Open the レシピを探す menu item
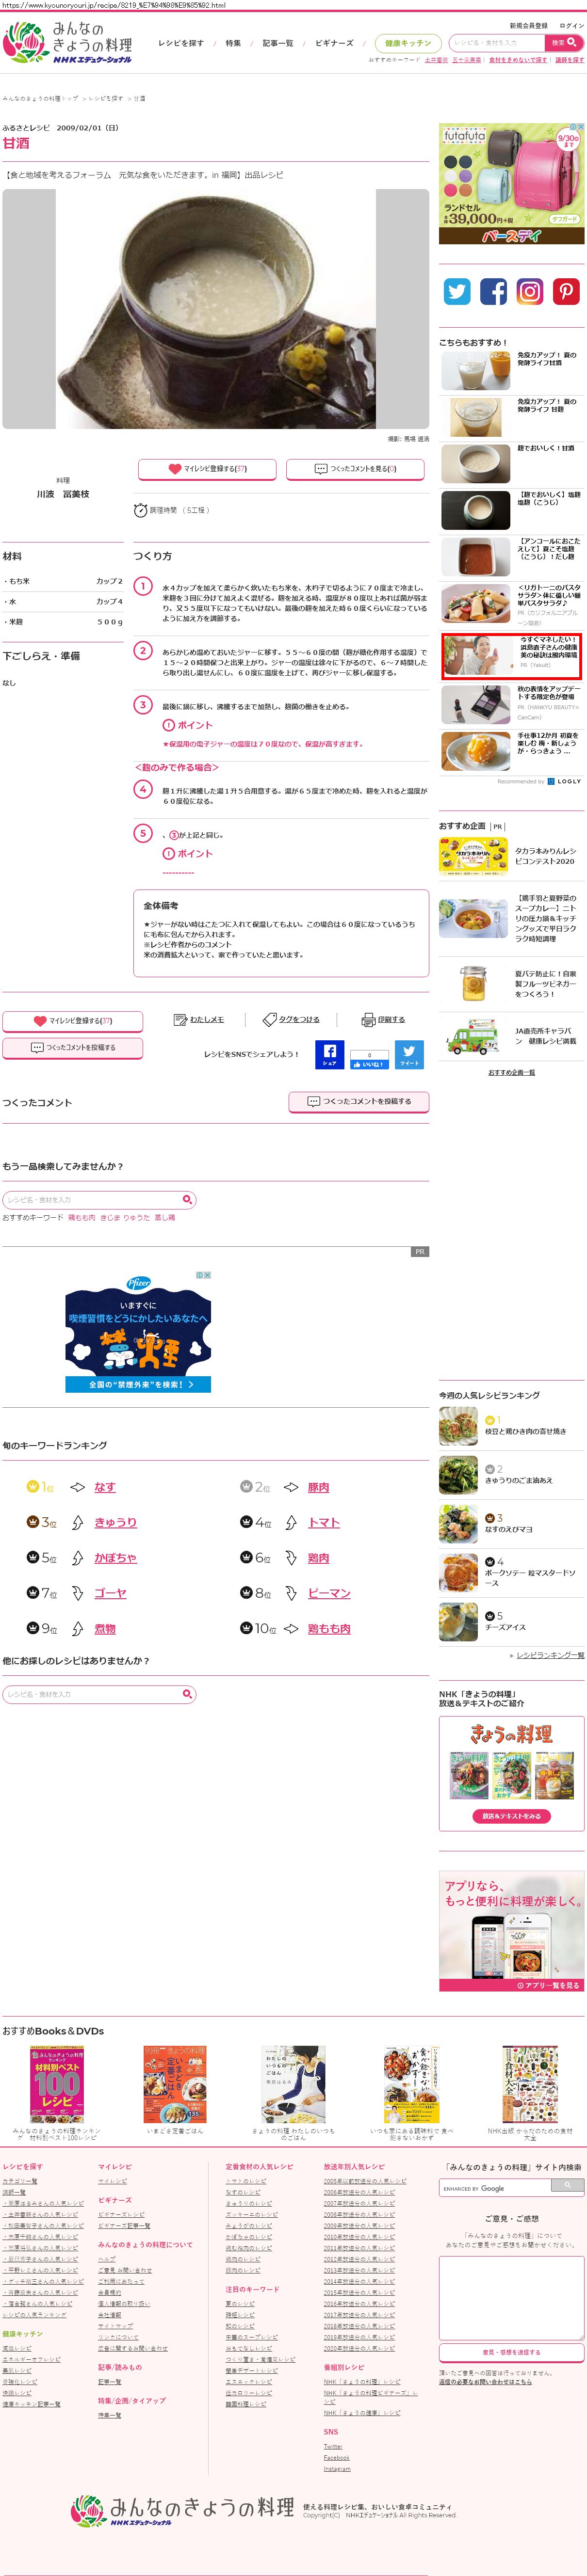The image size is (587, 2576). click(181, 43)
